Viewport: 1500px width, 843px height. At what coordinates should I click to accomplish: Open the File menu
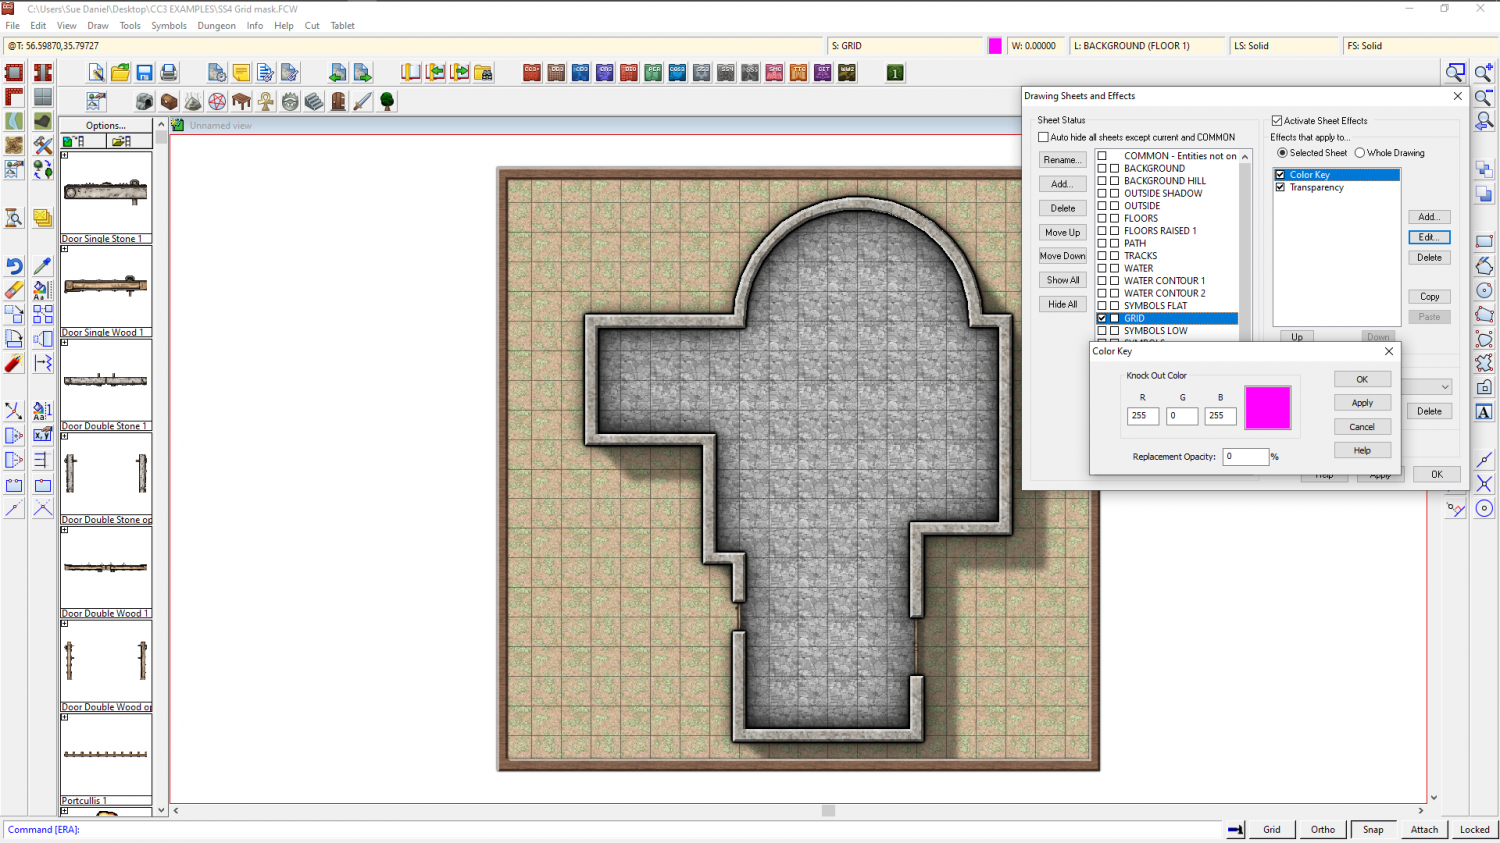pyautogui.click(x=13, y=26)
